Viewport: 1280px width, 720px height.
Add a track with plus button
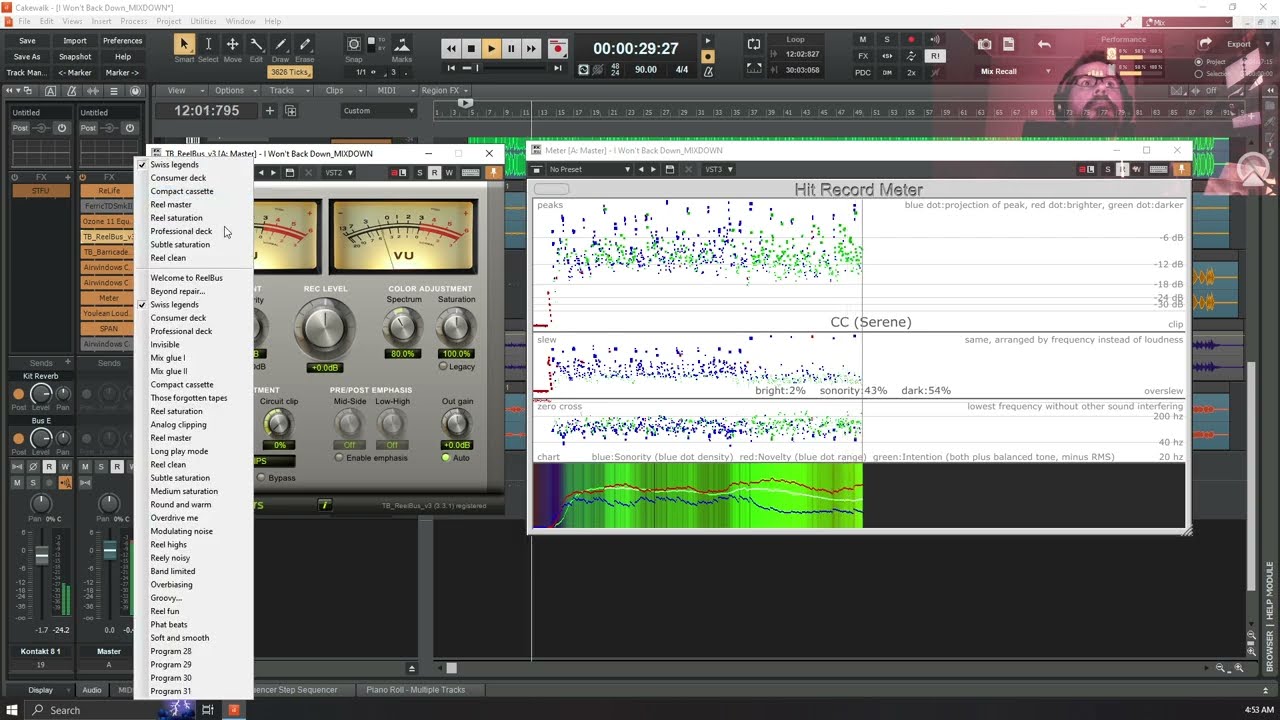269,111
